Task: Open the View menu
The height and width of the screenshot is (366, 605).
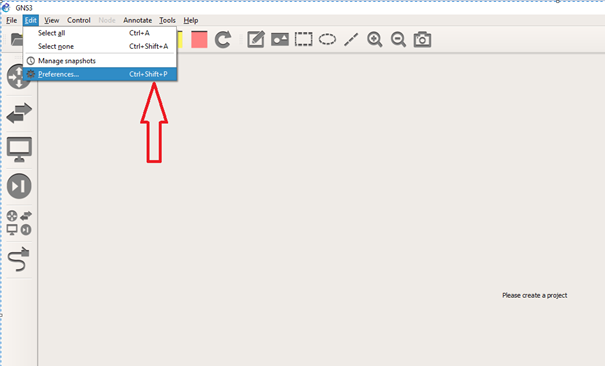Action: pyautogui.click(x=51, y=20)
